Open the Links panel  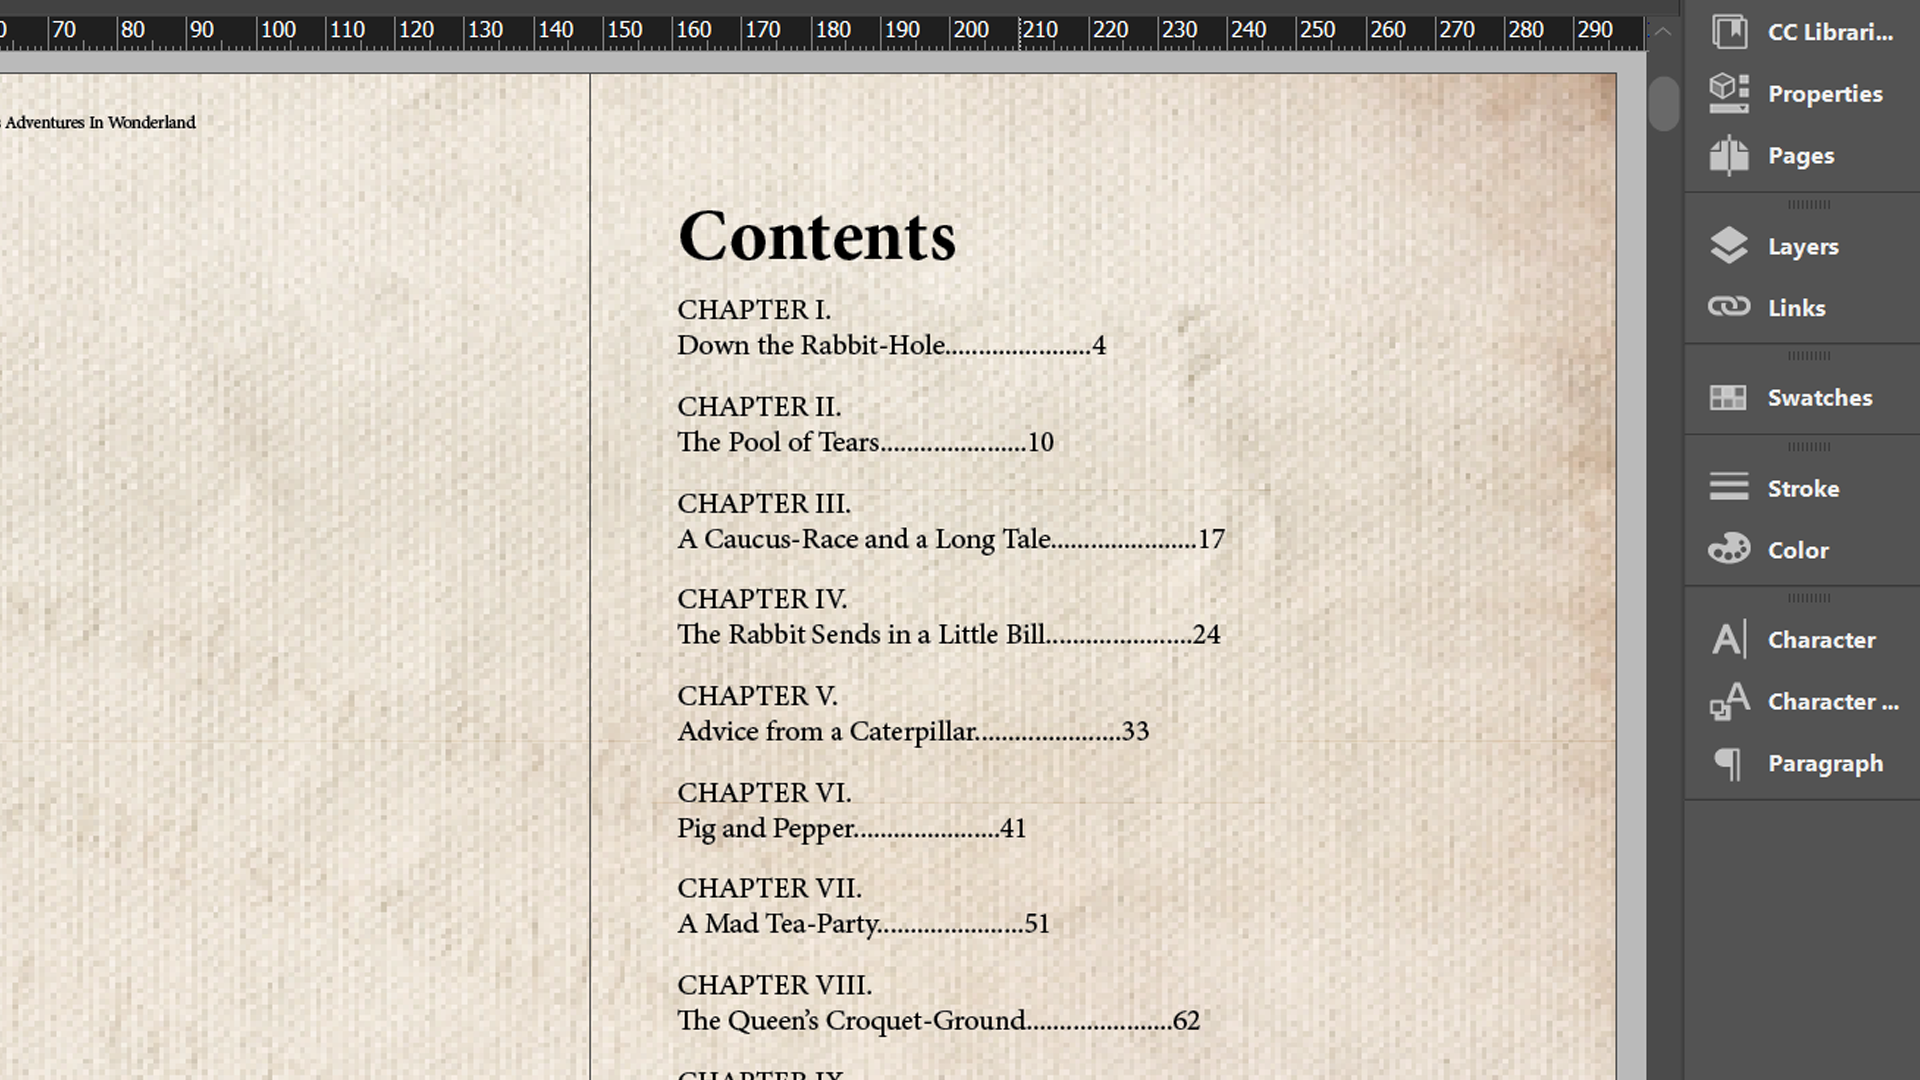(1796, 307)
